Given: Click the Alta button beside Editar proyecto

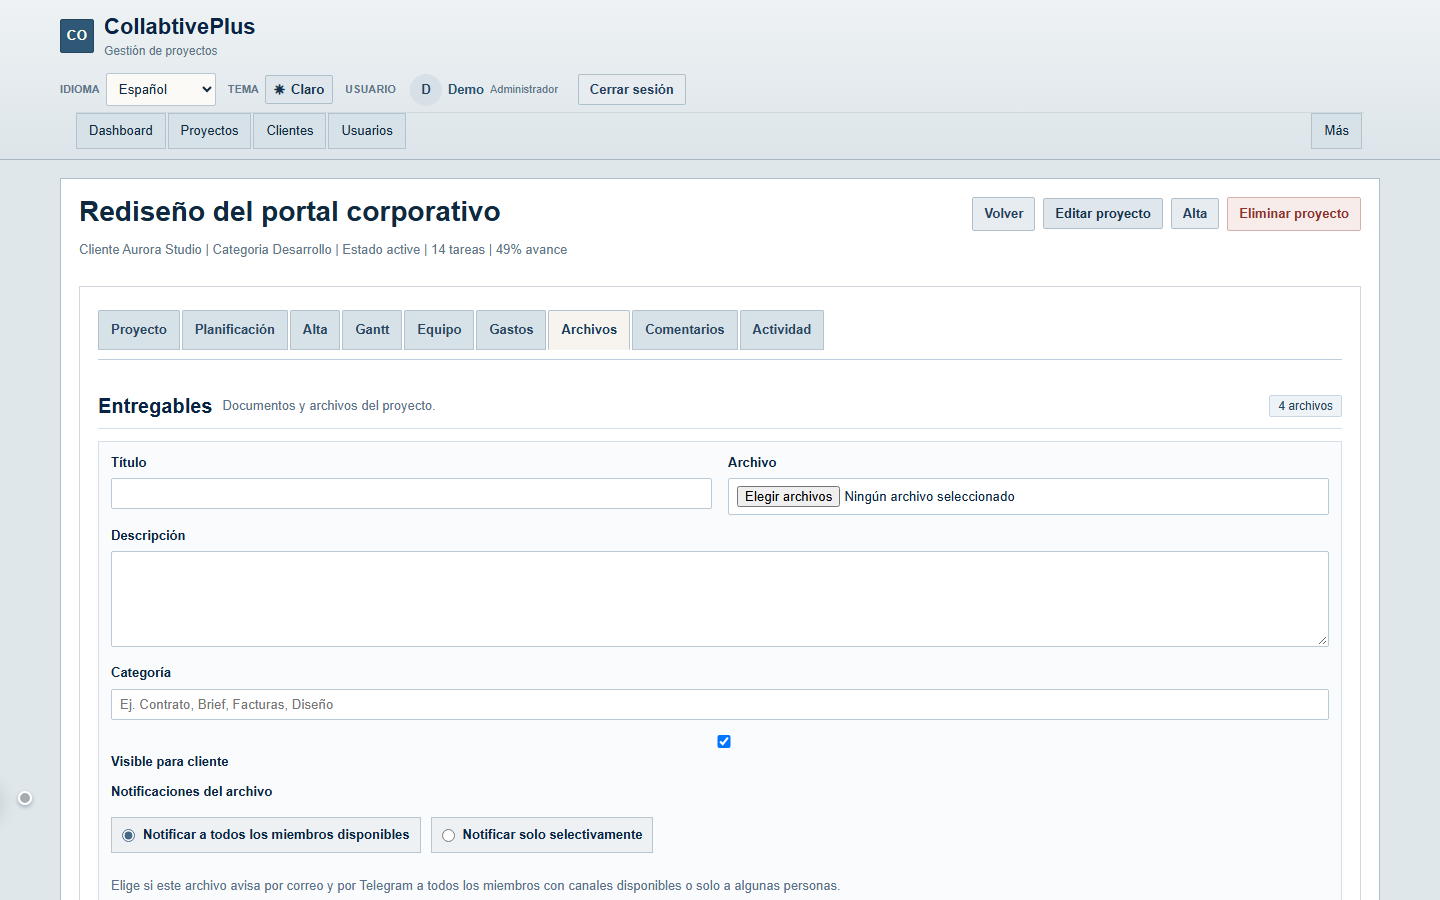Looking at the screenshot, I should pos(1195,214).
